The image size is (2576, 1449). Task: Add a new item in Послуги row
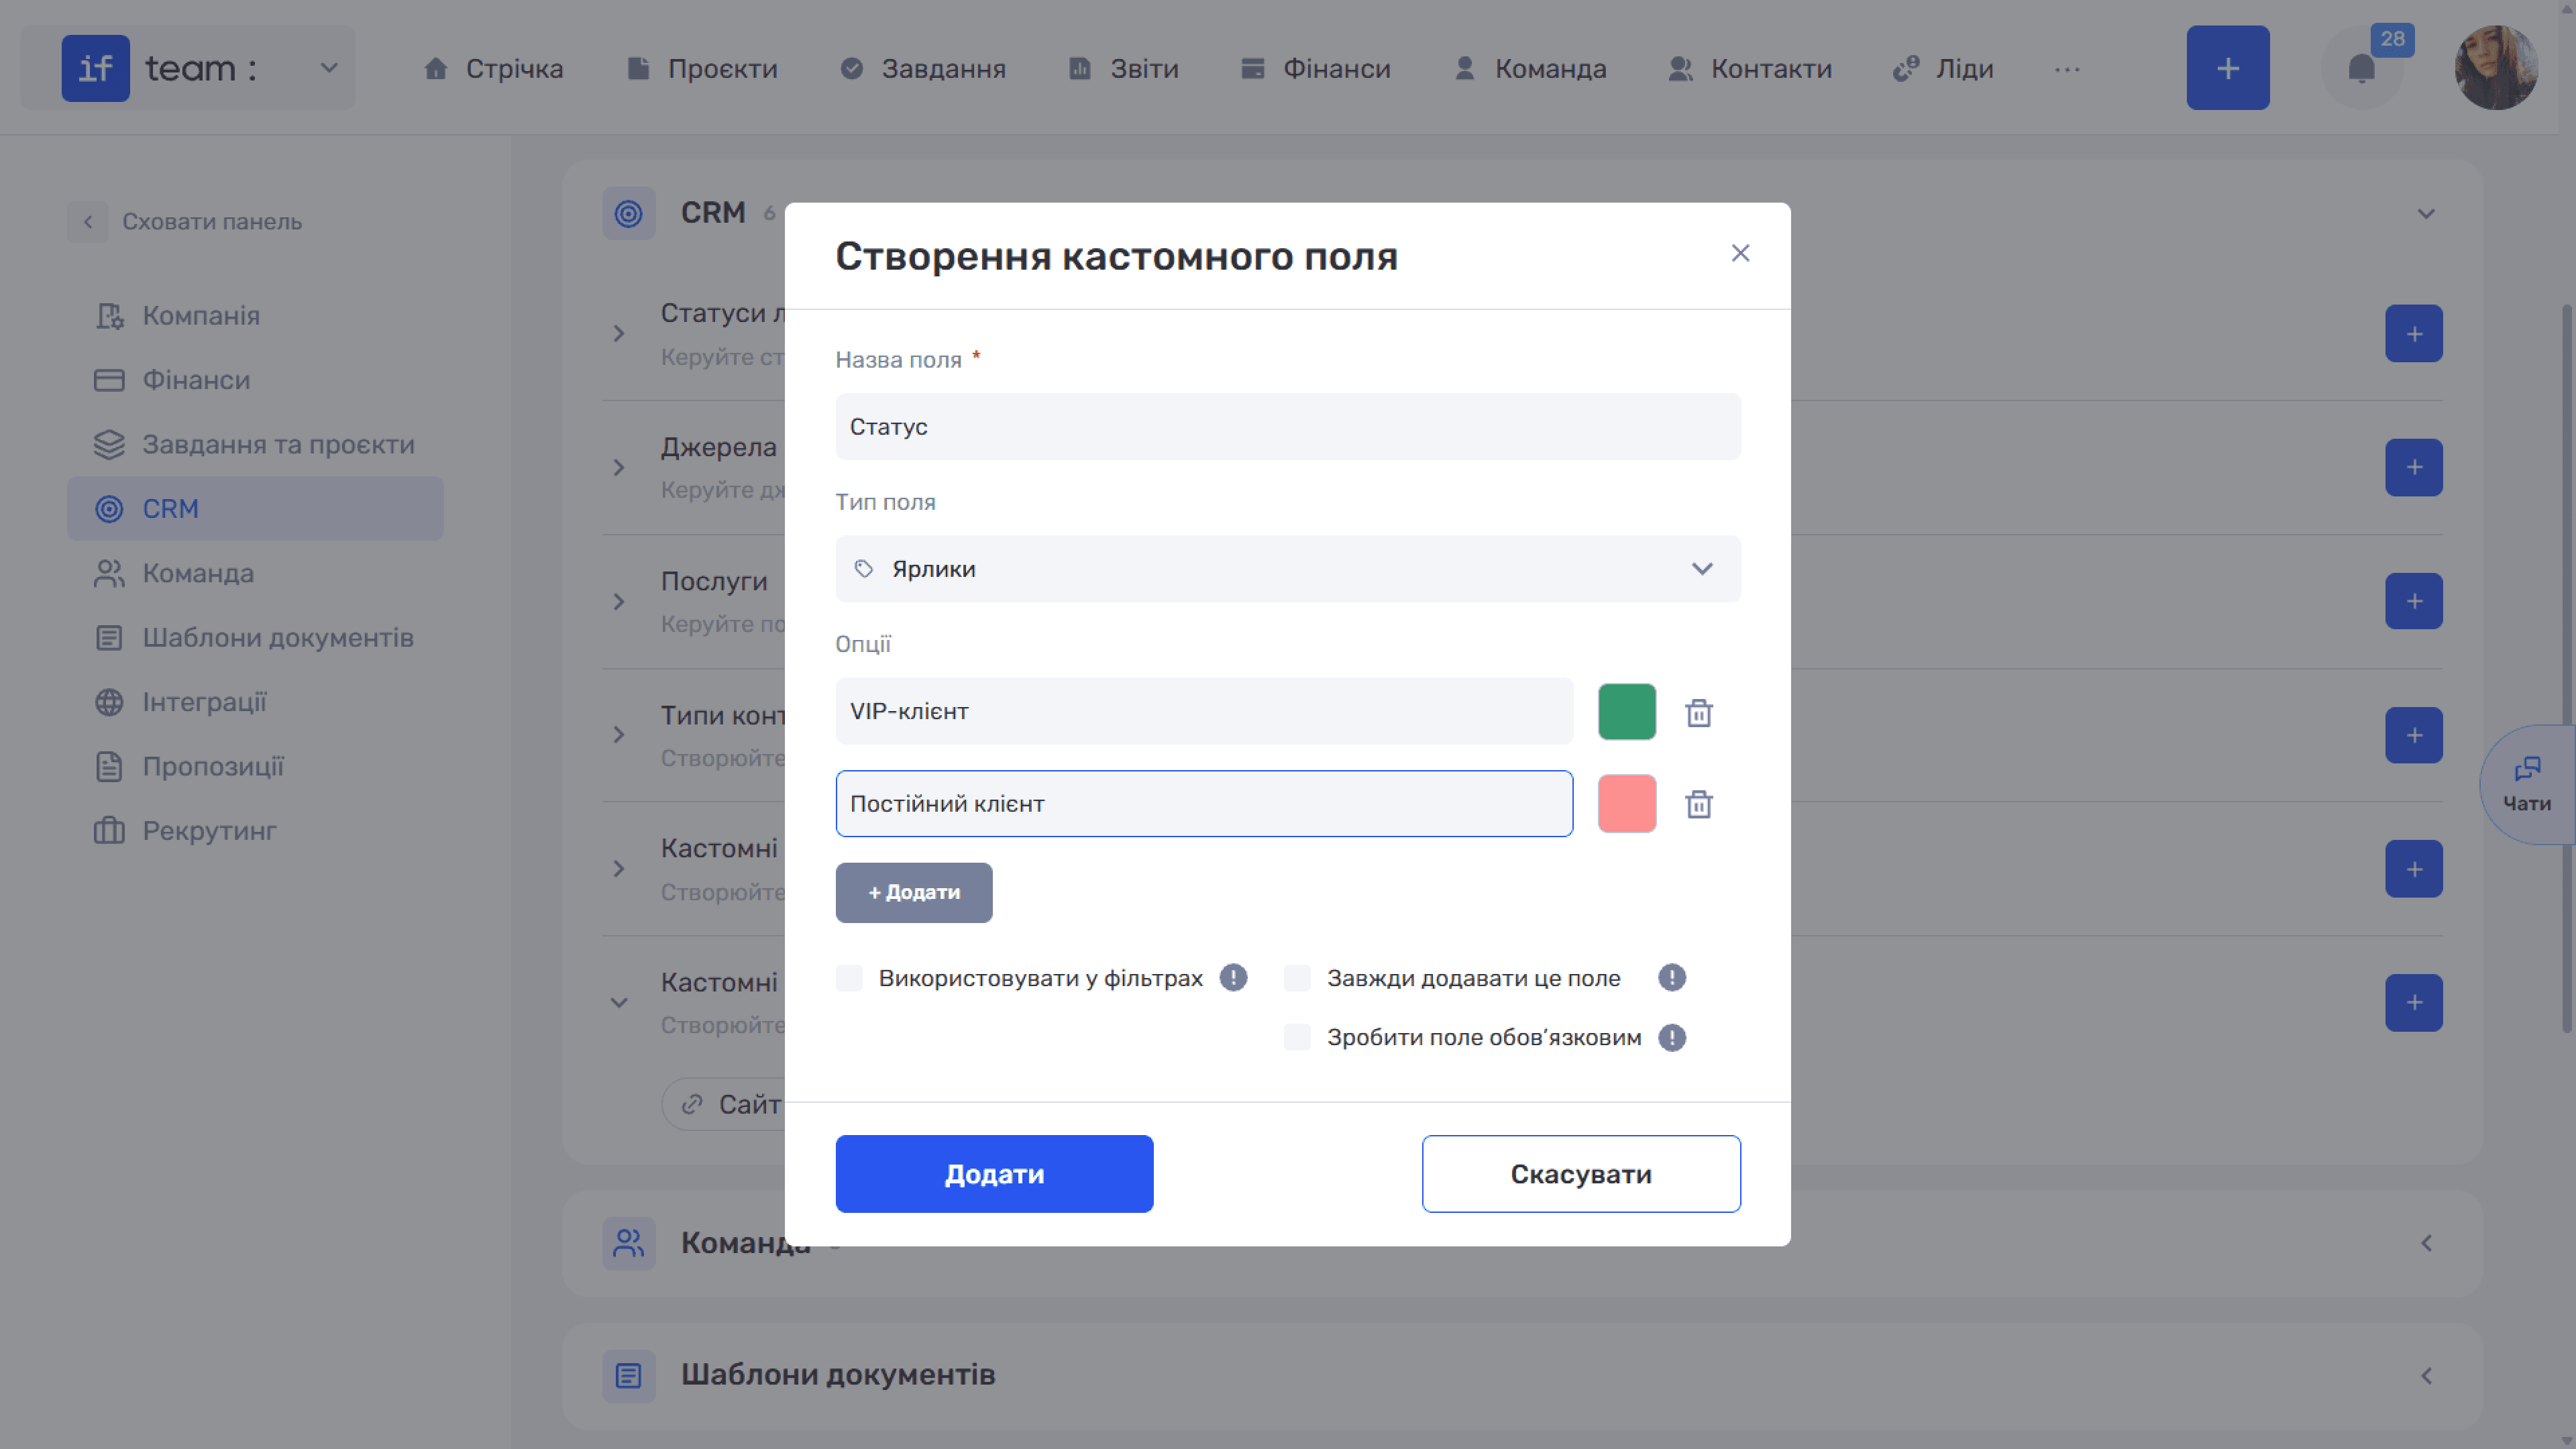pyautogui.click(x=2414, y=602)
